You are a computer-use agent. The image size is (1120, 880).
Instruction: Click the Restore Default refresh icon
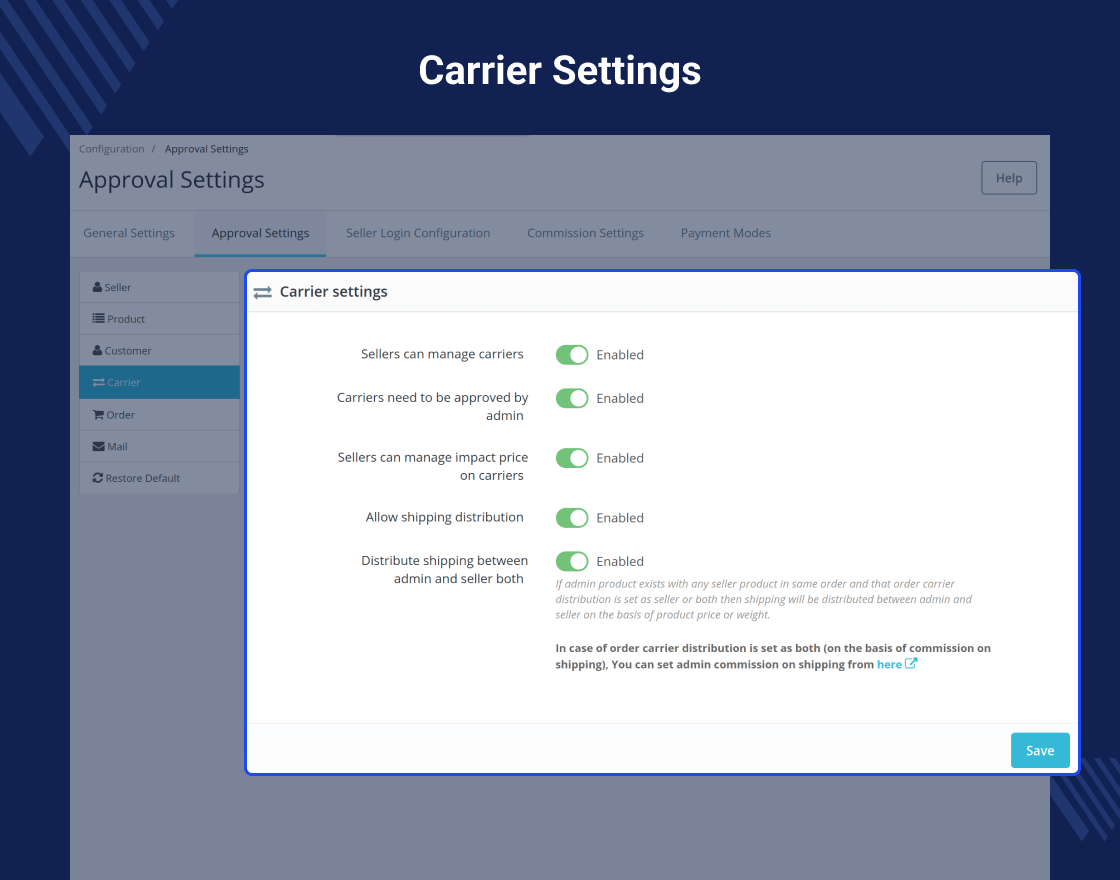point(98,478)
